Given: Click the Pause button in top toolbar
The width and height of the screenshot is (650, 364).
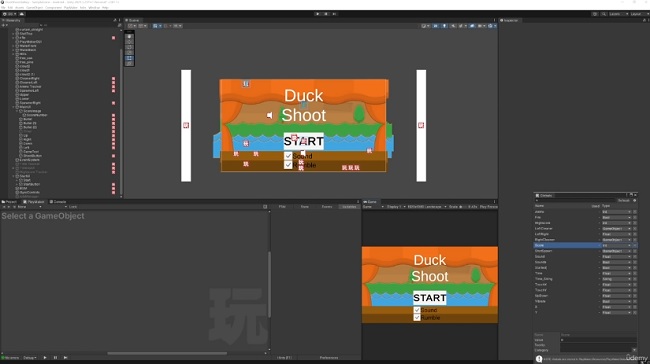Looking at the screenshot, I should click(x=326, y=14).
